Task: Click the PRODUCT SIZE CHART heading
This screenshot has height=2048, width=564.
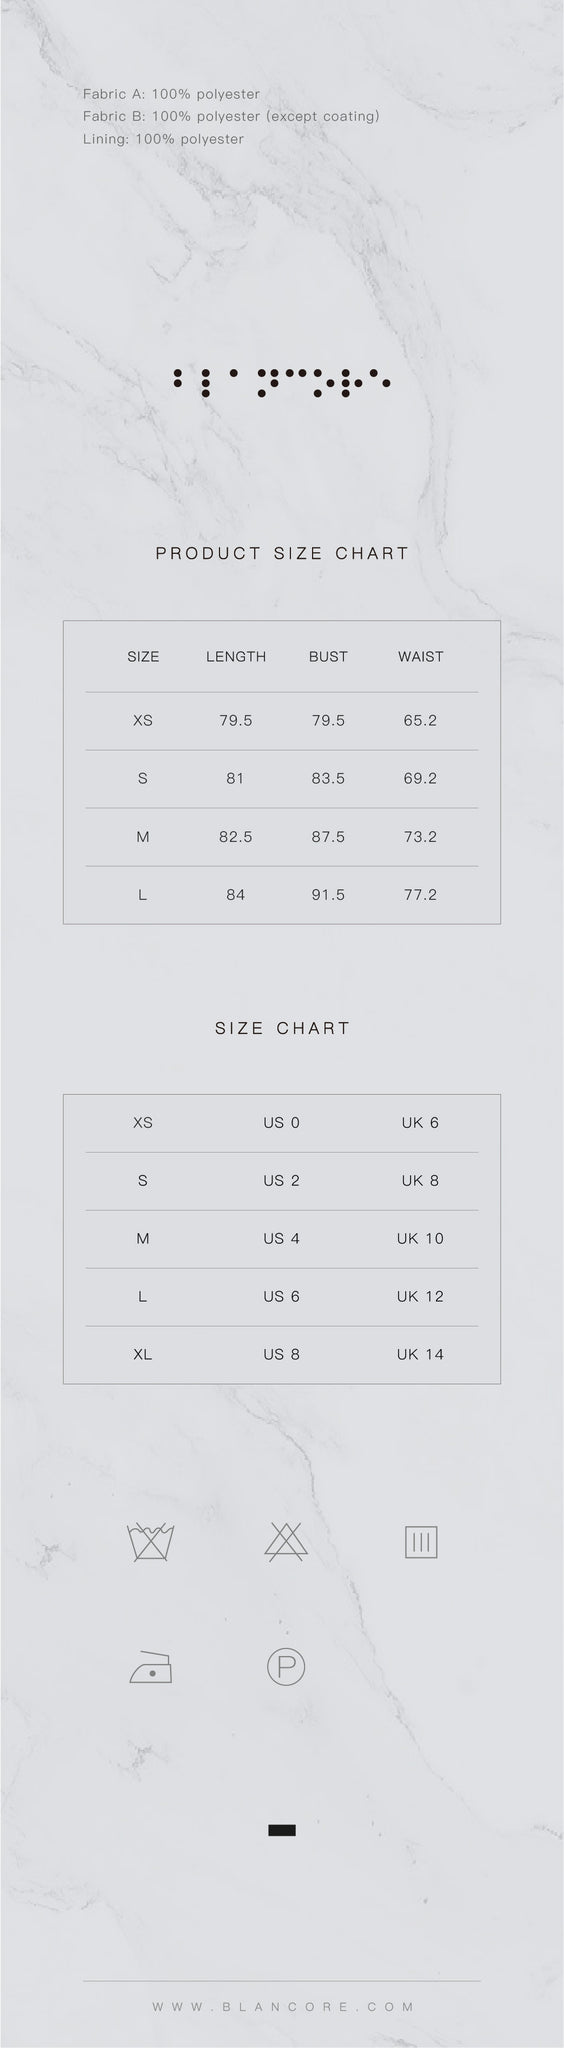Action: pos(283,553)
